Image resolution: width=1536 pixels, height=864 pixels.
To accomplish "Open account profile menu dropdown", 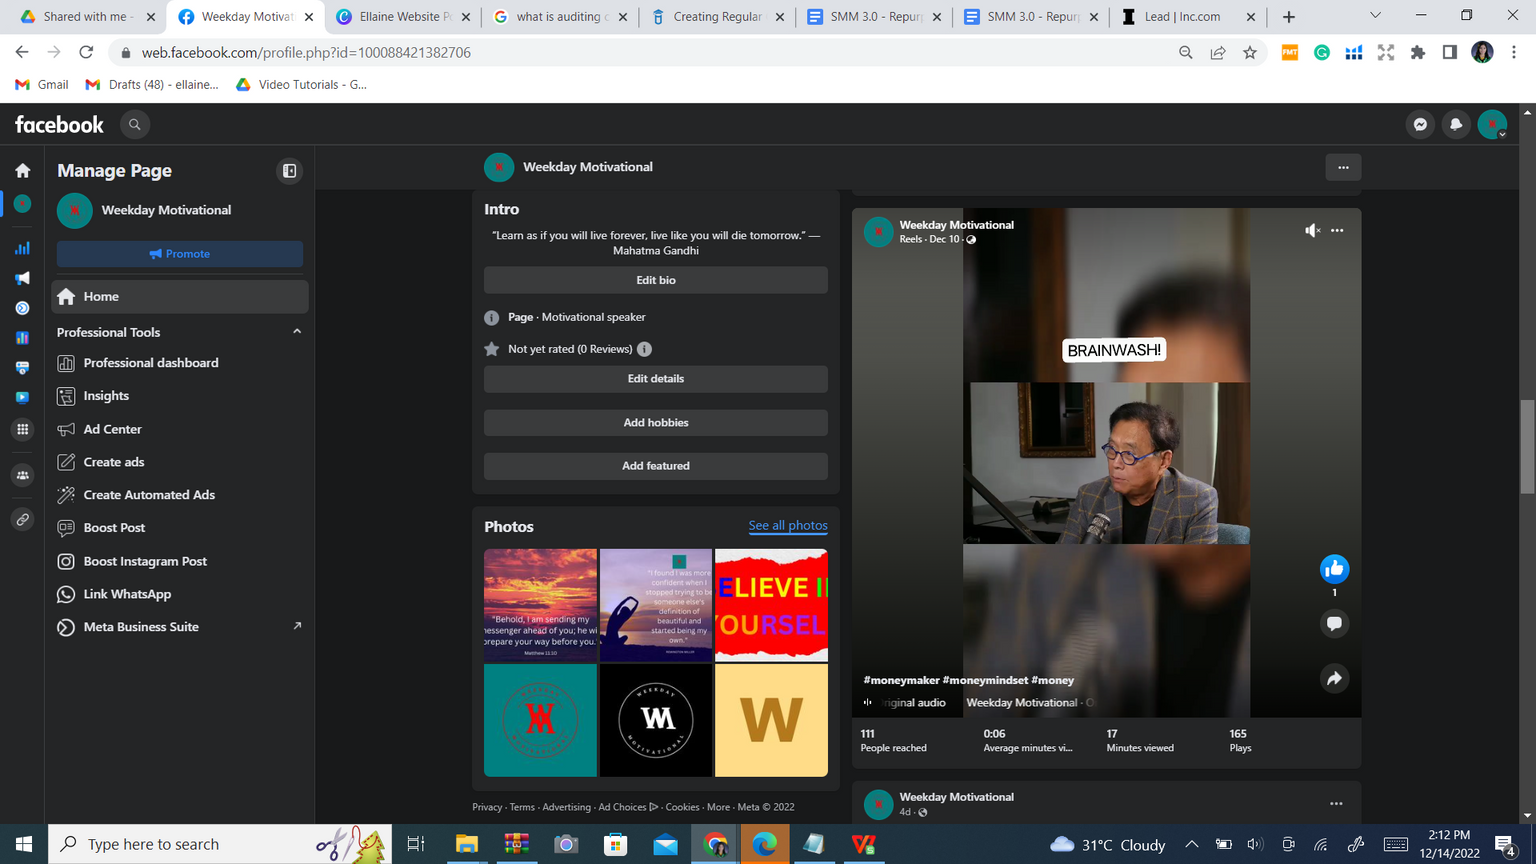I will tap(1492, 124).
